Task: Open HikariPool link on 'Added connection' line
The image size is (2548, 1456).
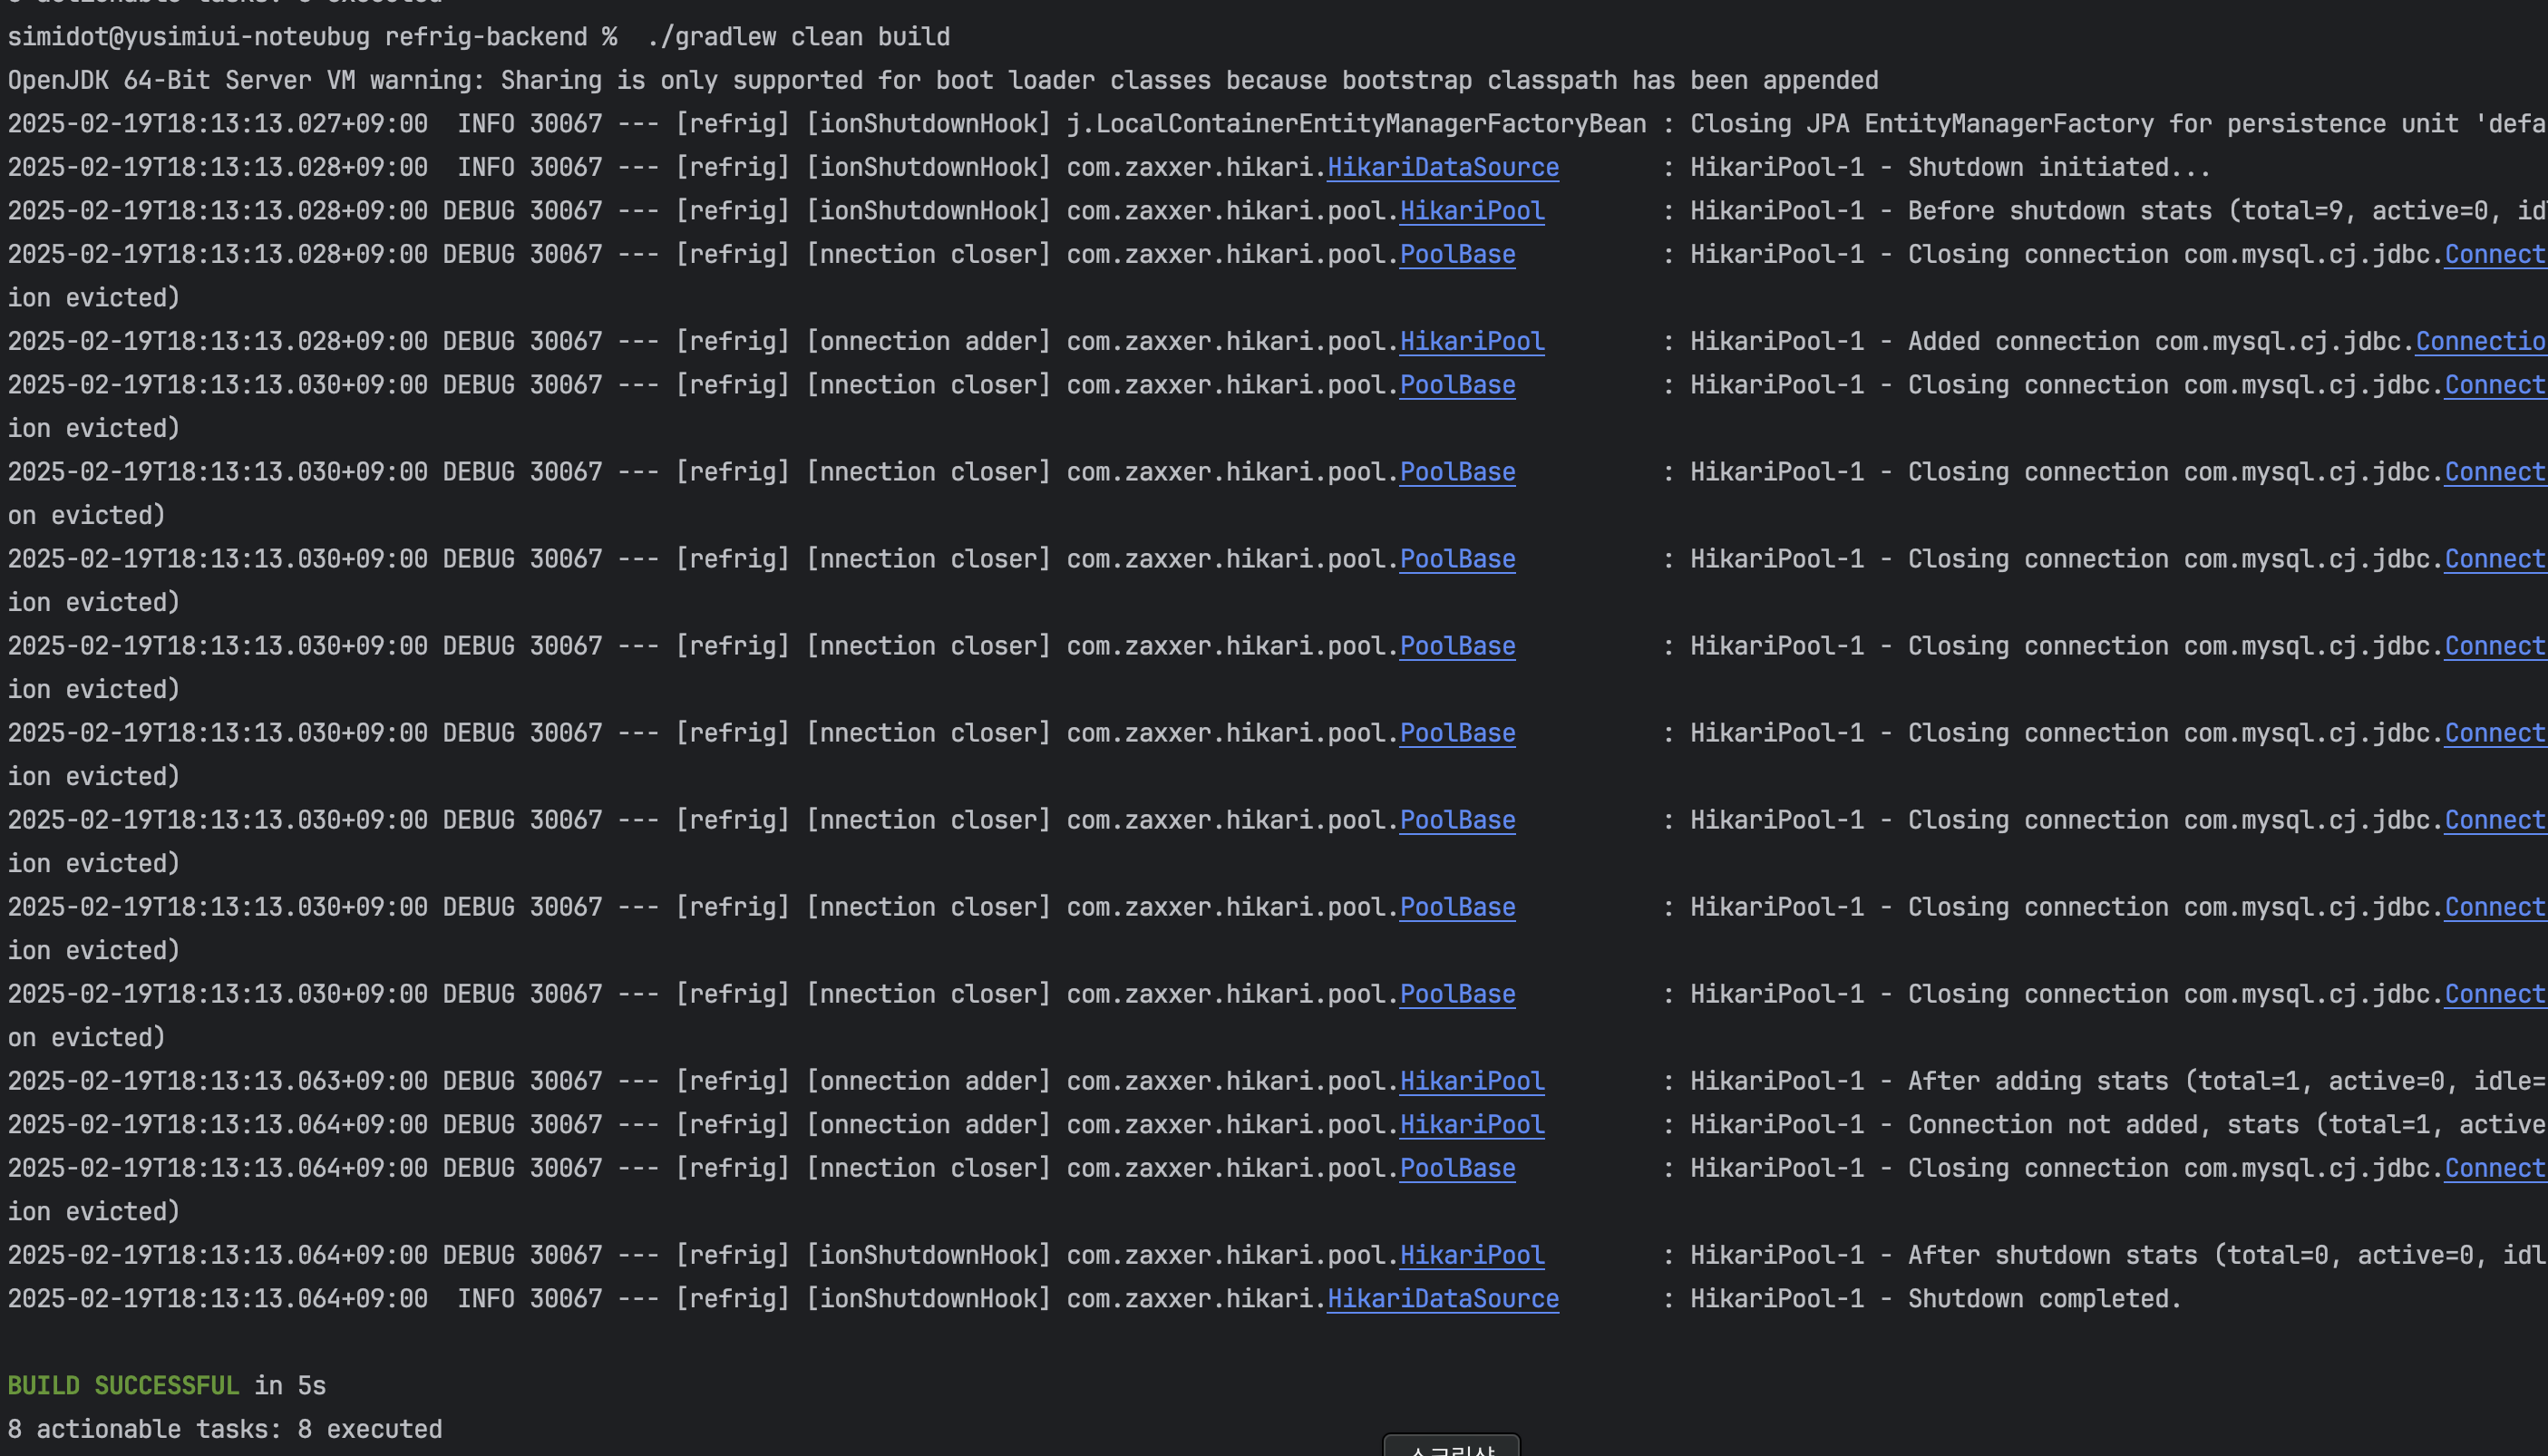Action: click(x=1471, y=341)
